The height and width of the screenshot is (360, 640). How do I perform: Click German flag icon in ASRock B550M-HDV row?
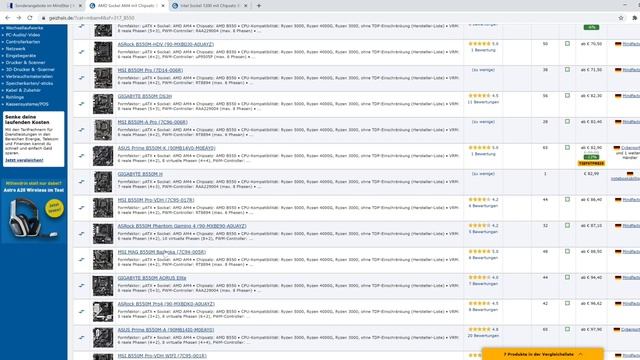618,44
